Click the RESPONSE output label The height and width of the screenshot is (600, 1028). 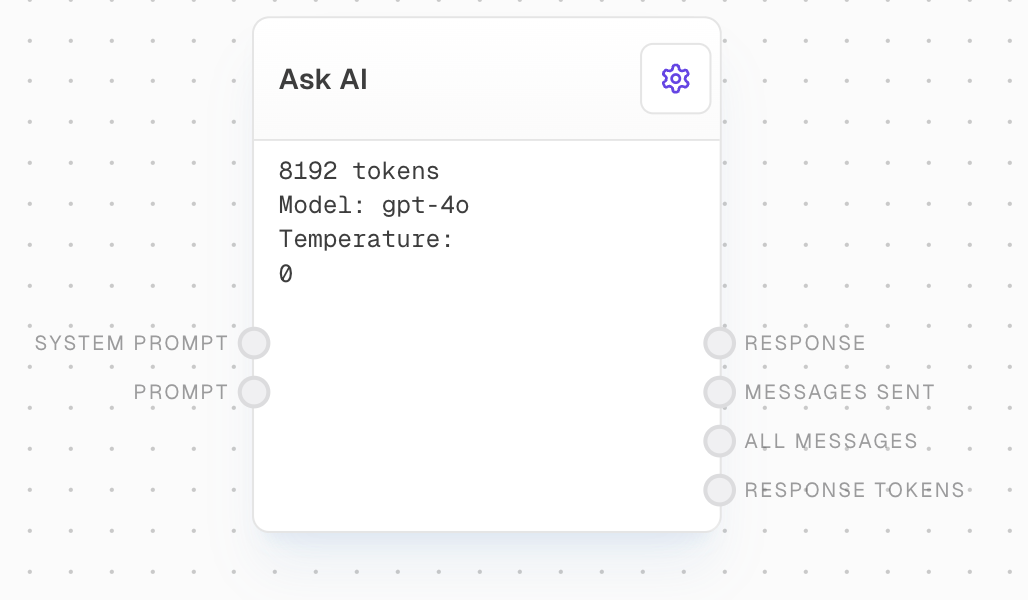click(x=804, y=342)
